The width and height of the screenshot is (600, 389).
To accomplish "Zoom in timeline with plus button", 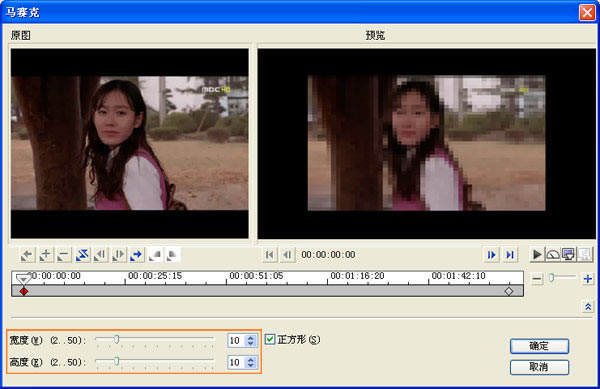I will (588, 279).
